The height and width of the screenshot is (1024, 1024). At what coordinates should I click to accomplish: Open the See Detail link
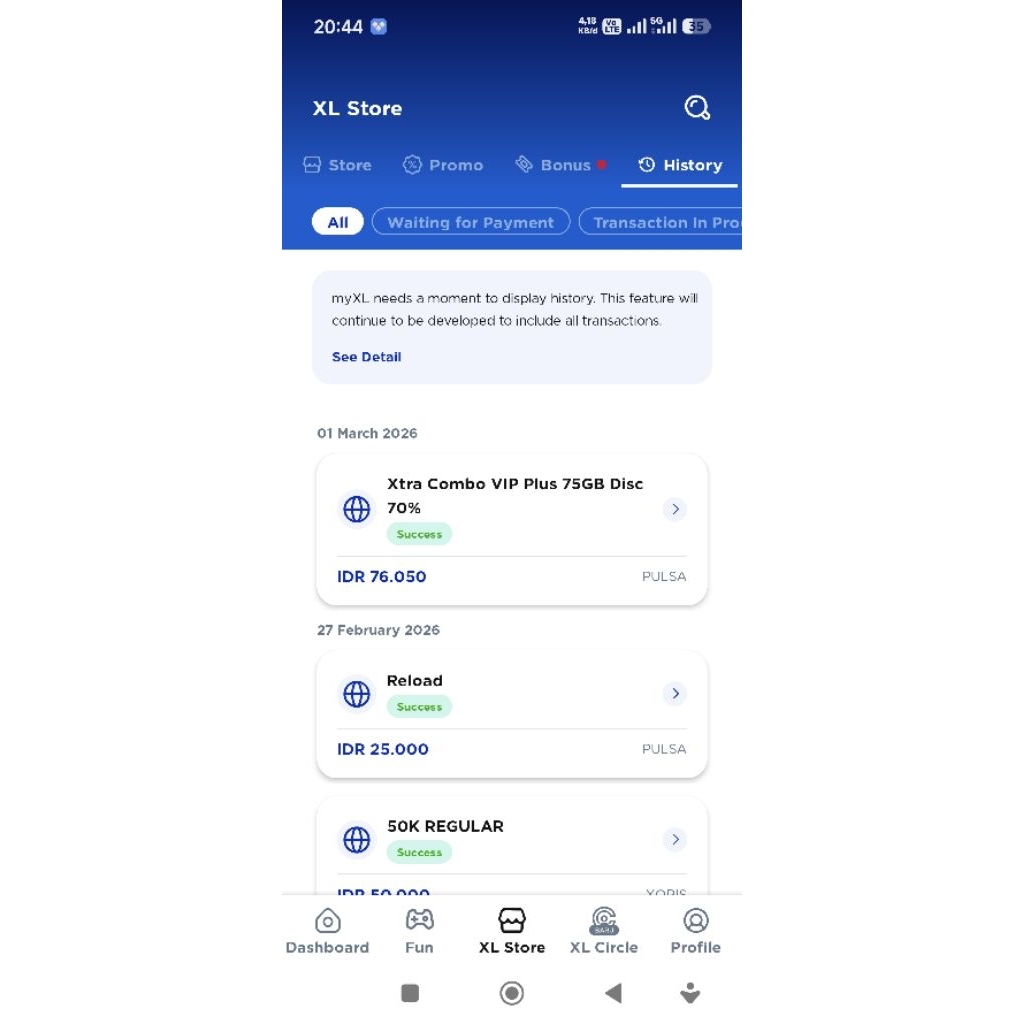click(x=366, y=357)
